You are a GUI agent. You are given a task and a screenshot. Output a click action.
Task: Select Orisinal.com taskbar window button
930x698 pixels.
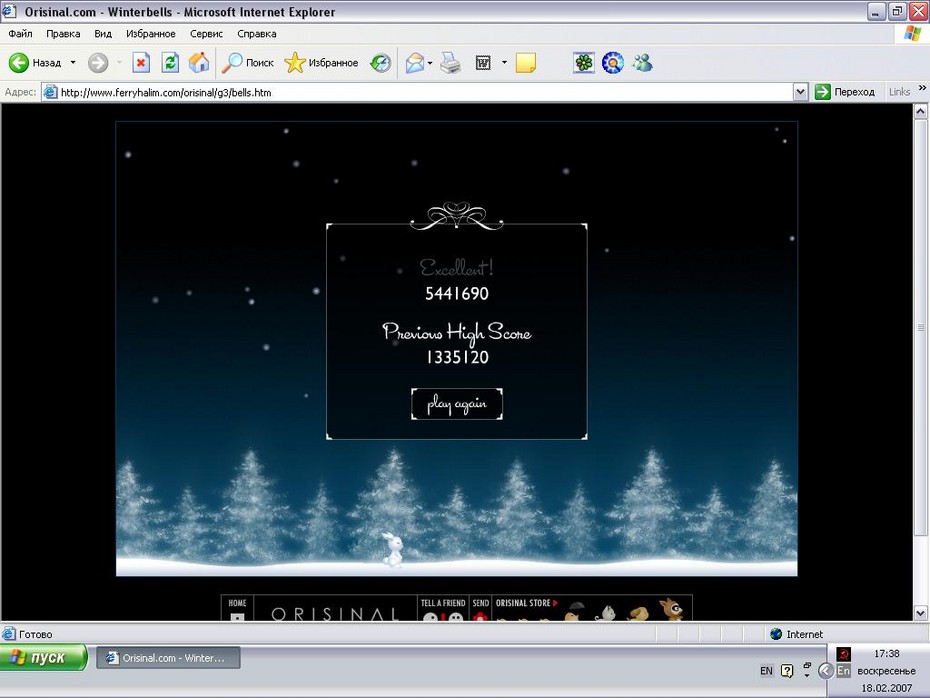pyautogui.click(x=168, y=658)
